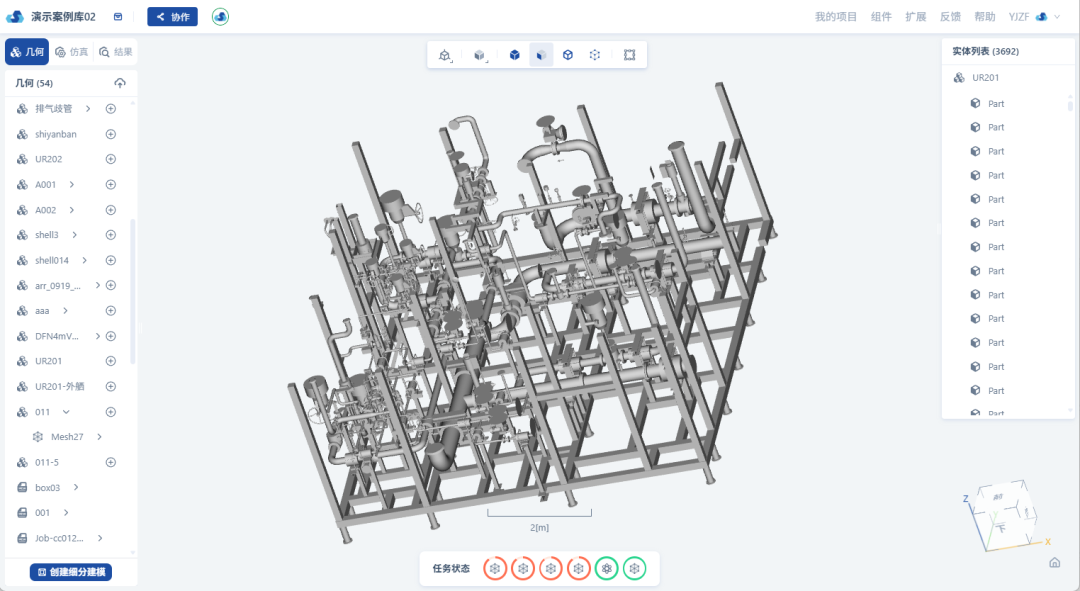Click plus icon beside shell014
This screenshot has width=1080, height=591.
pos(110,260)
